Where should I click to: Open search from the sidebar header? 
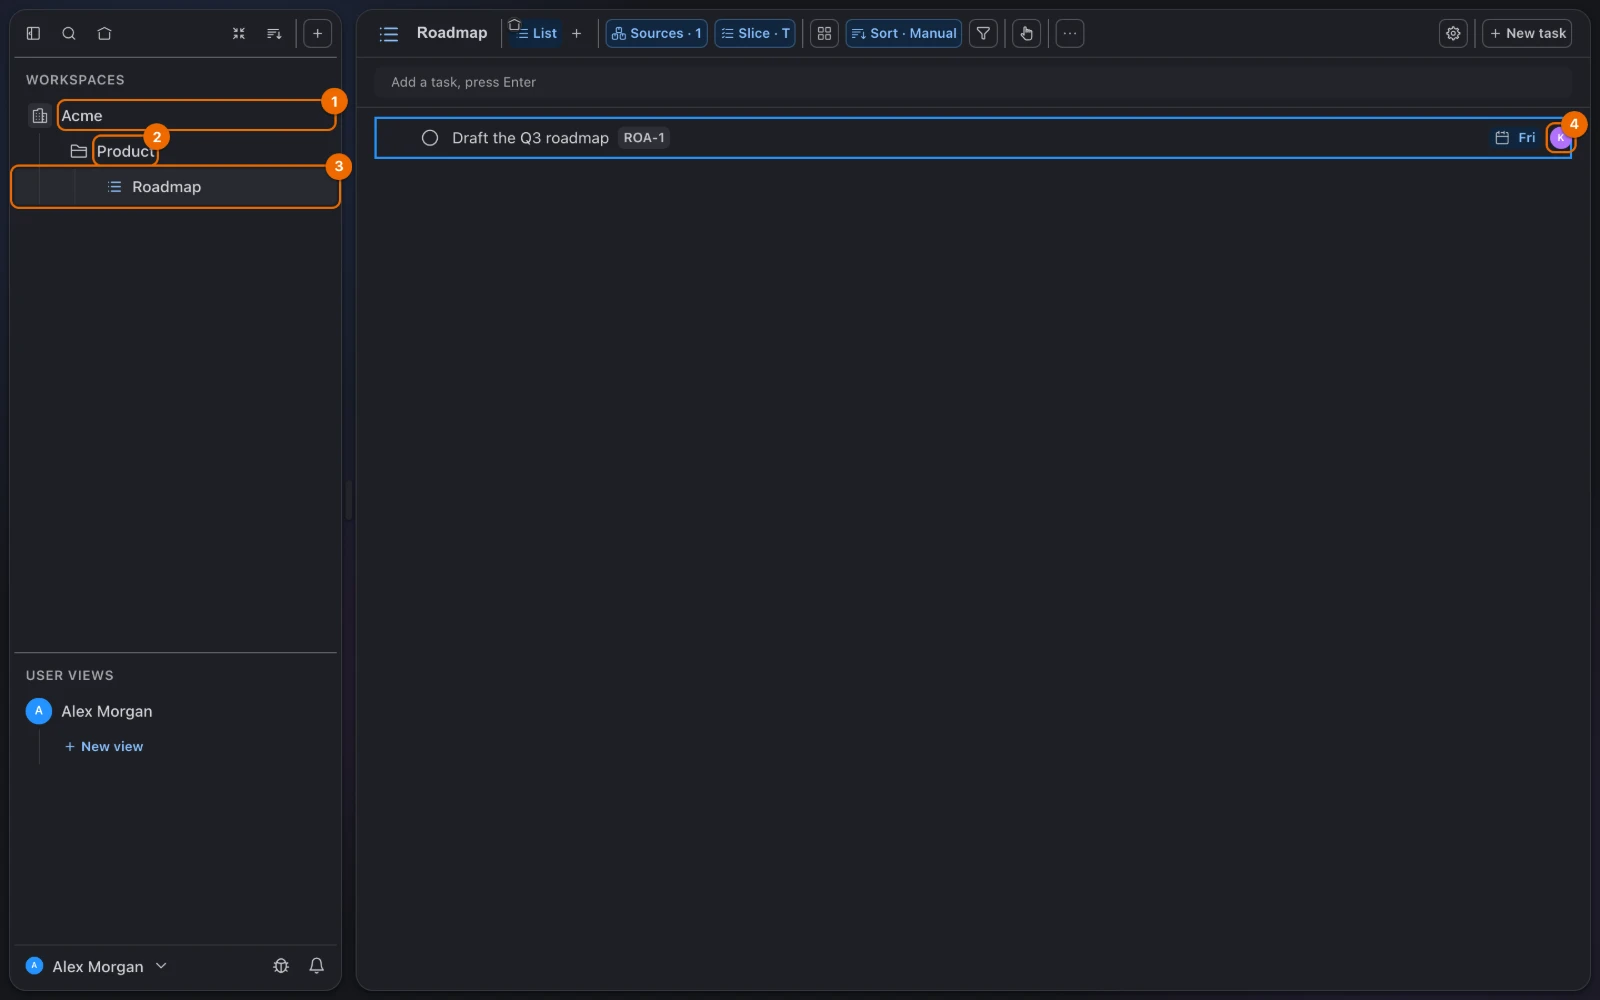pyautogui.click(x=69, y=33)
